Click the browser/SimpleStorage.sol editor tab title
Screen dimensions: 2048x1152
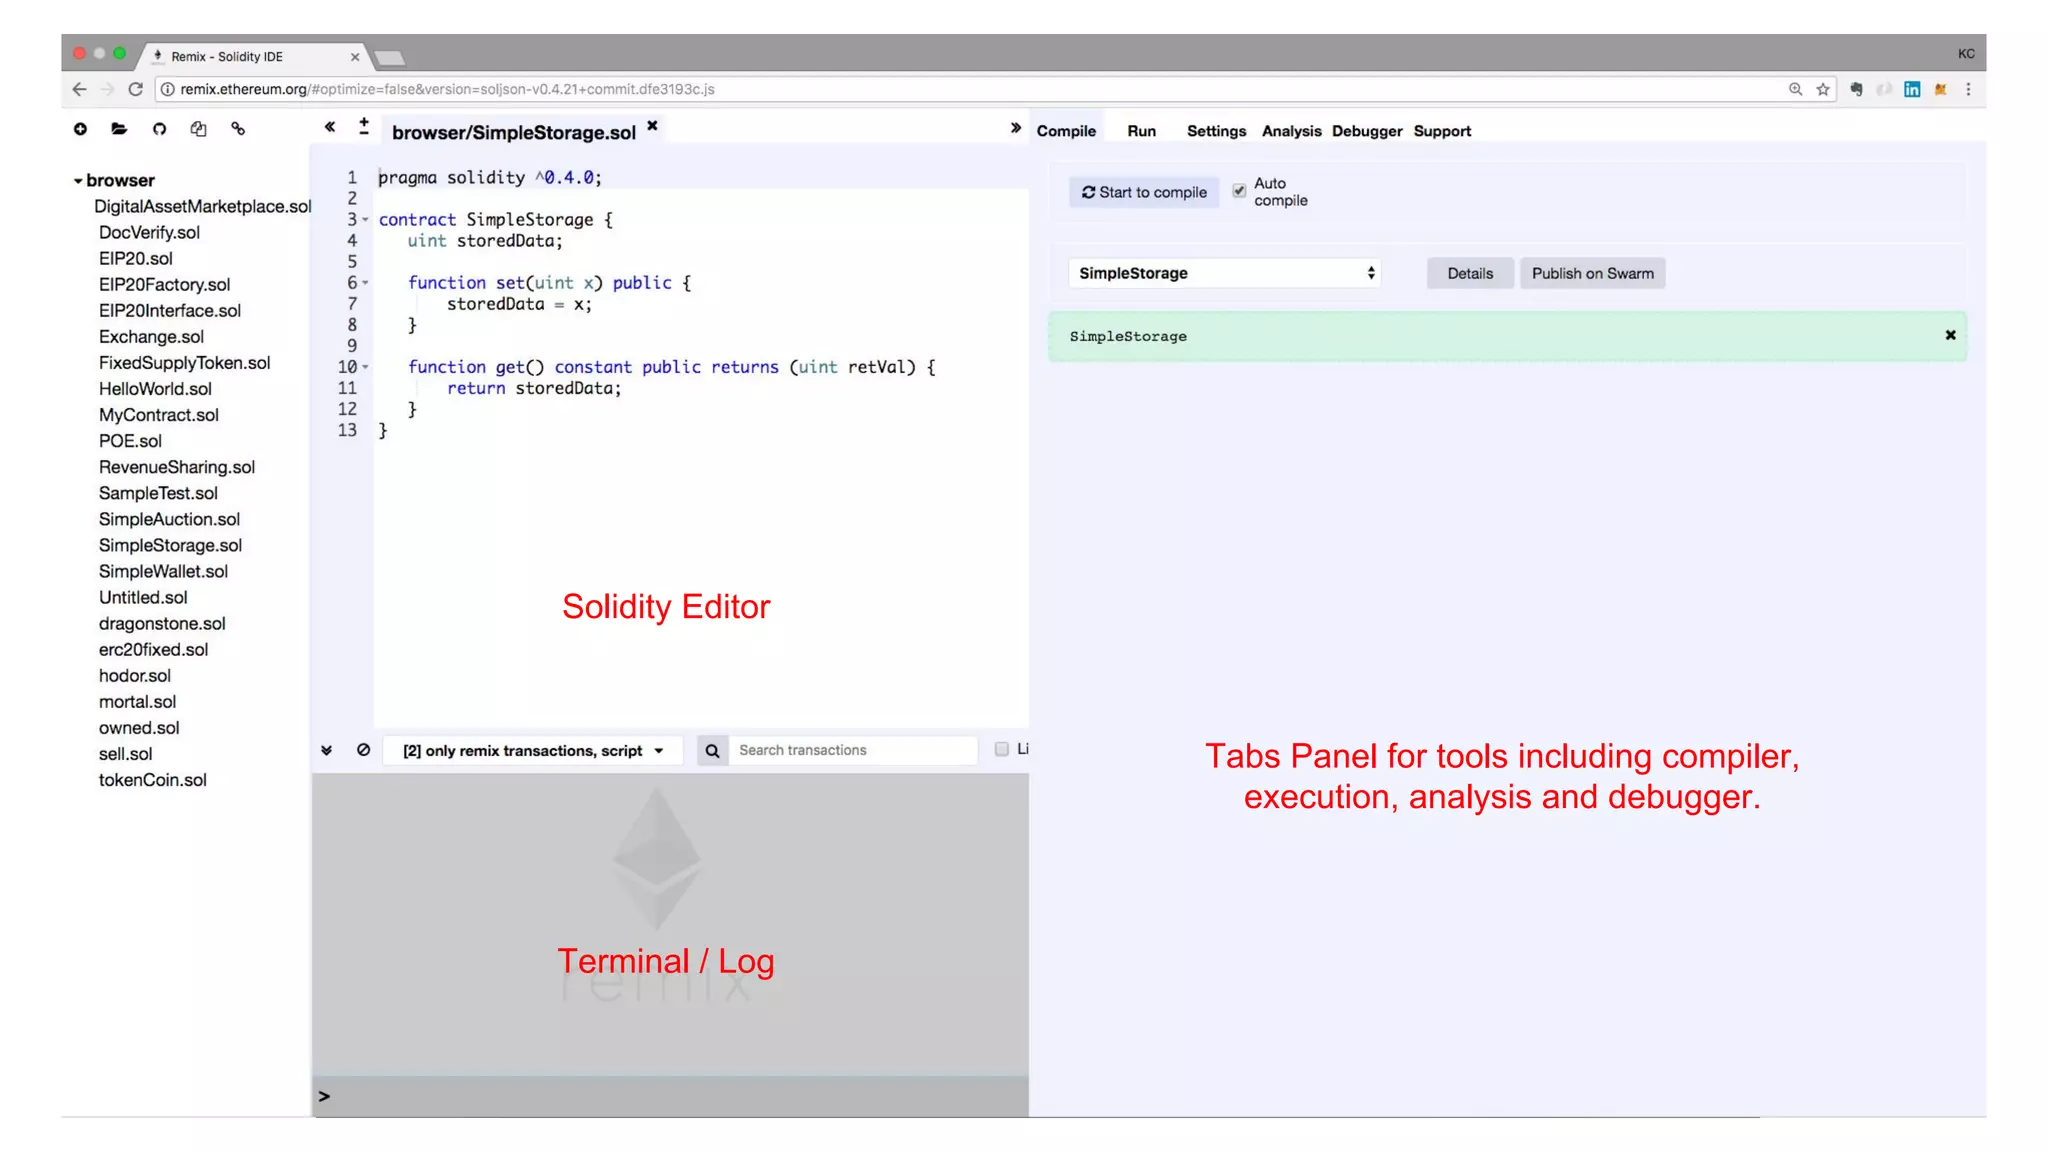514,132
